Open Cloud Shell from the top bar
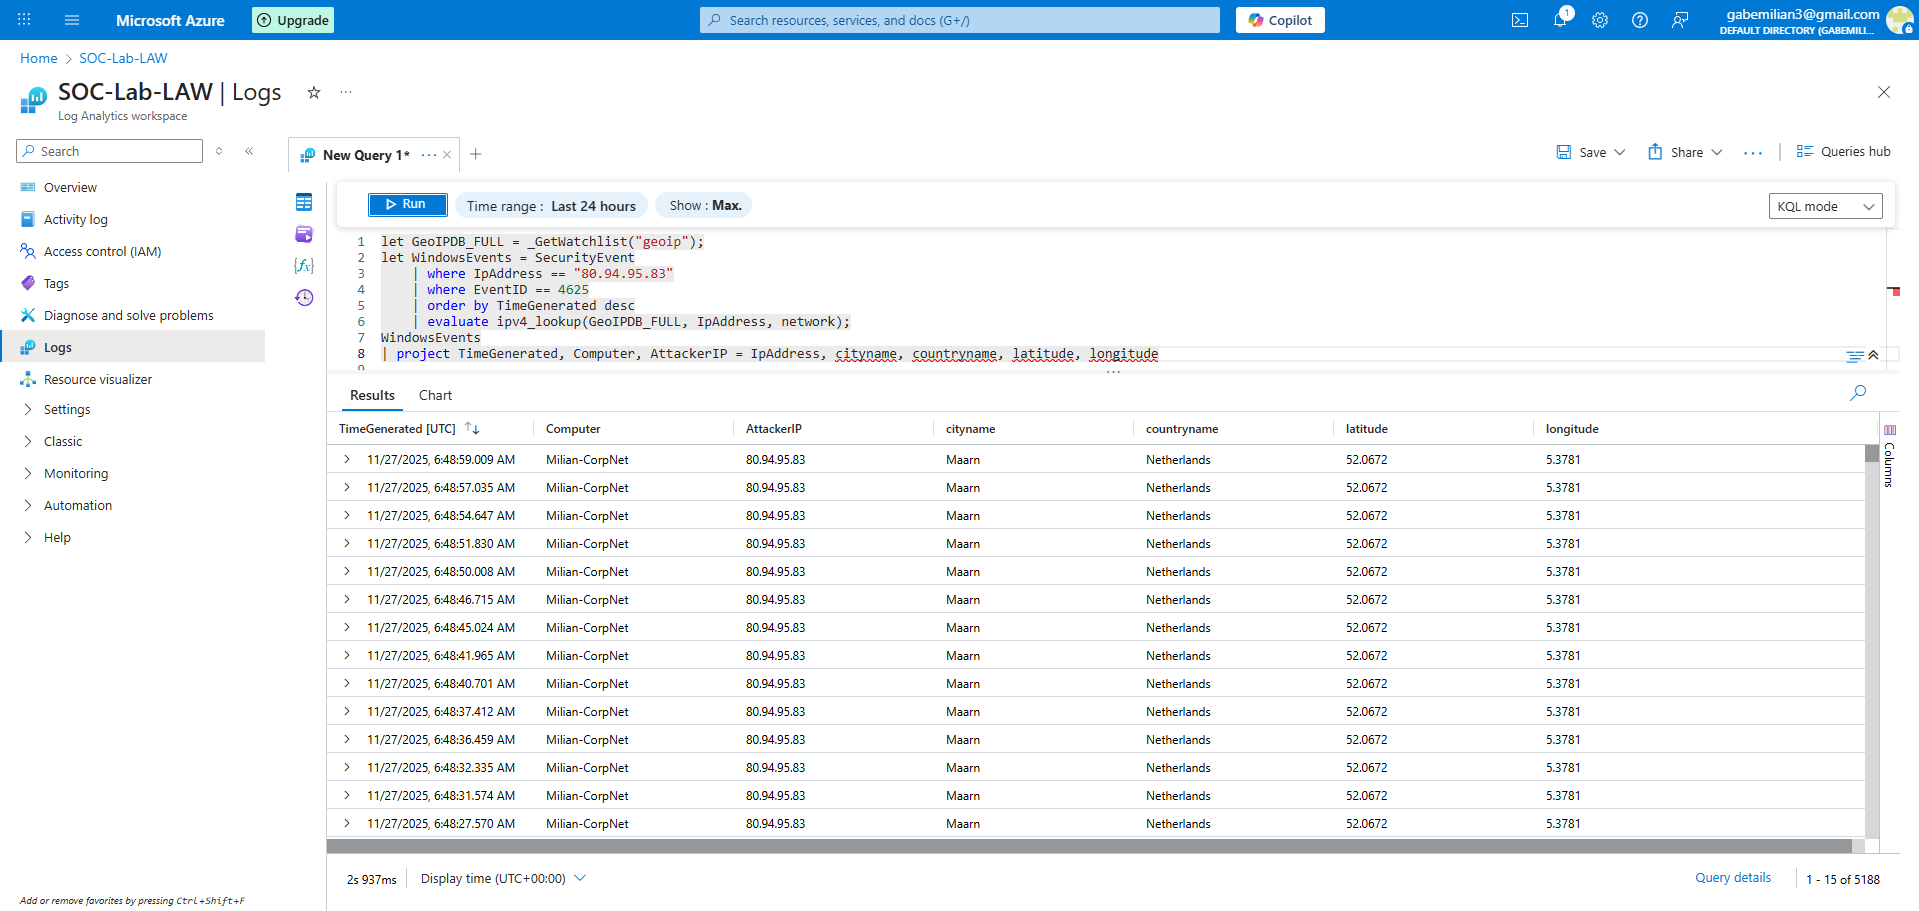Screen dimensions: 1919x911 1520,20
